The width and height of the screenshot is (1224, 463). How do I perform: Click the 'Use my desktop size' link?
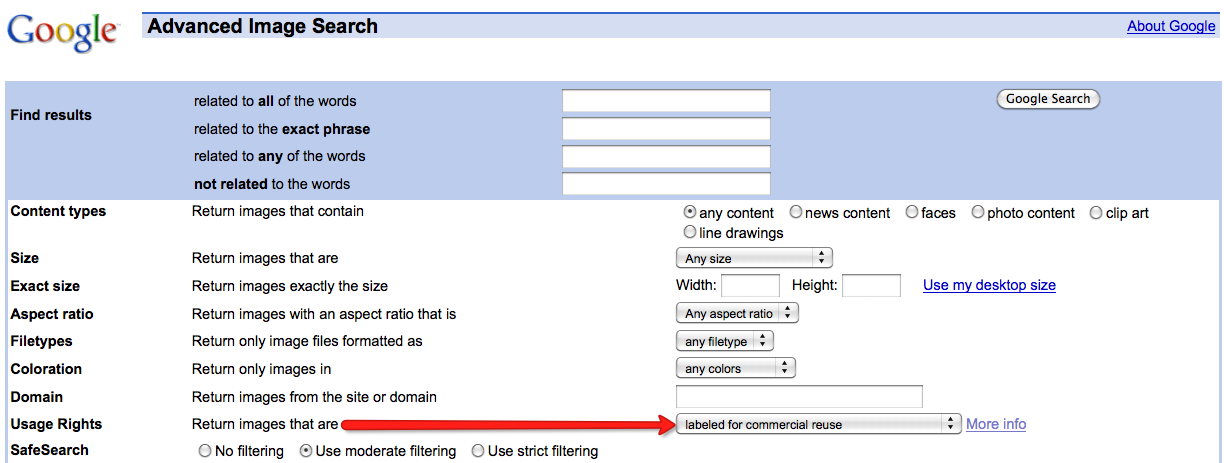click(989, 285)
